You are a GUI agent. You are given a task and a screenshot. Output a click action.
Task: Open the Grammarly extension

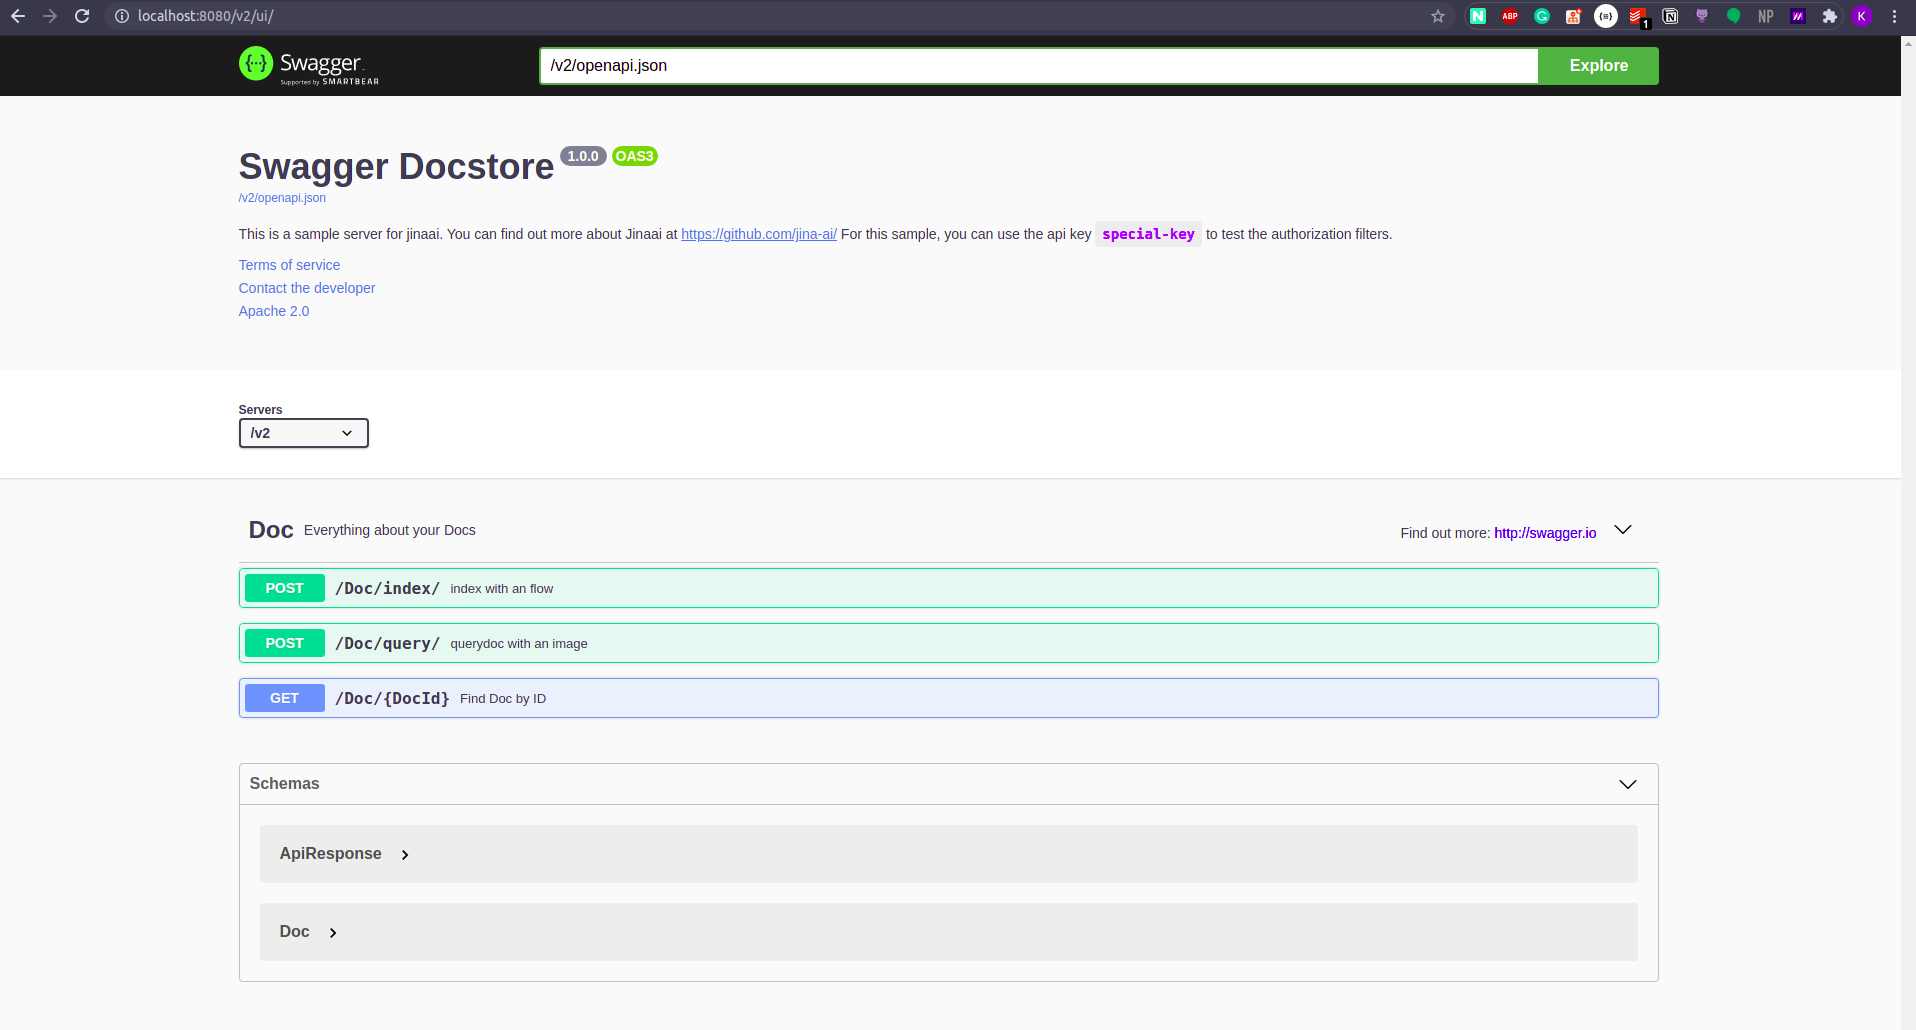tap(1542, 16)
